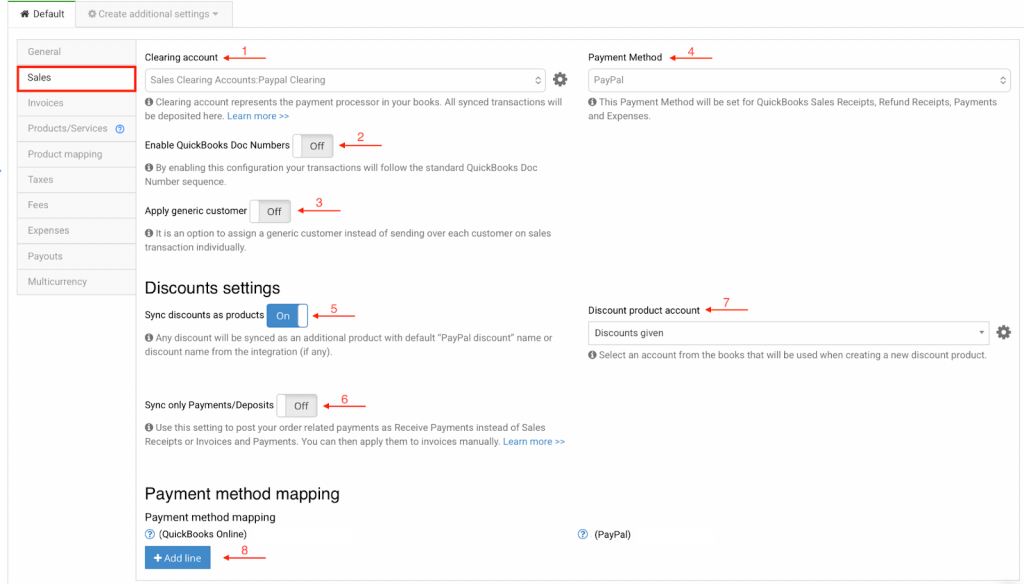Open Learn more link under Clearing account
The image size is (1024, 584).
point(258,116)
